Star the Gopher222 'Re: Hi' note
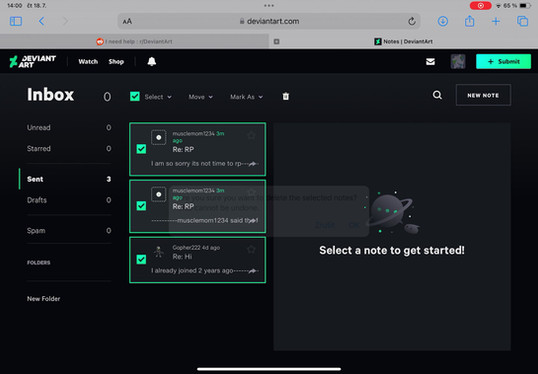The image size is (538, 374). click(251, 249)
